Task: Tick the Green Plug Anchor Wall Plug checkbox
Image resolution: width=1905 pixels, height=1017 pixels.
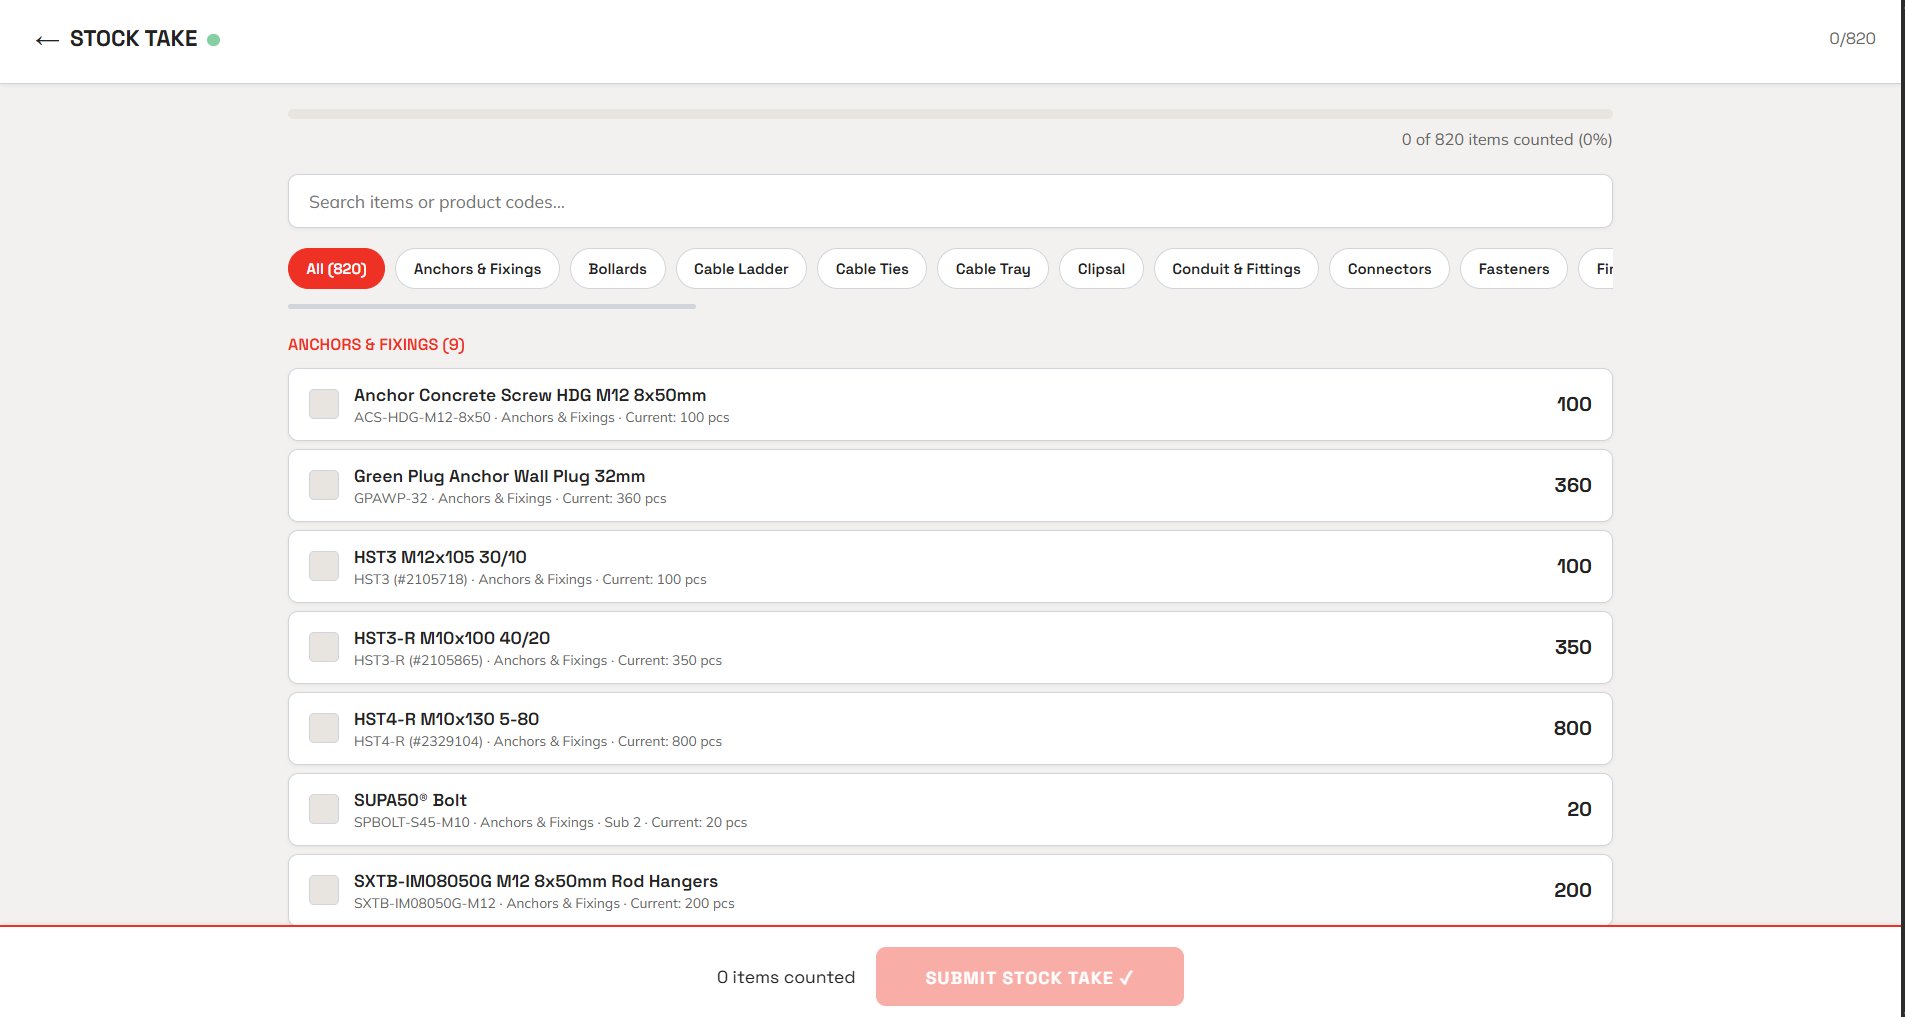Action: pos(323,485)
